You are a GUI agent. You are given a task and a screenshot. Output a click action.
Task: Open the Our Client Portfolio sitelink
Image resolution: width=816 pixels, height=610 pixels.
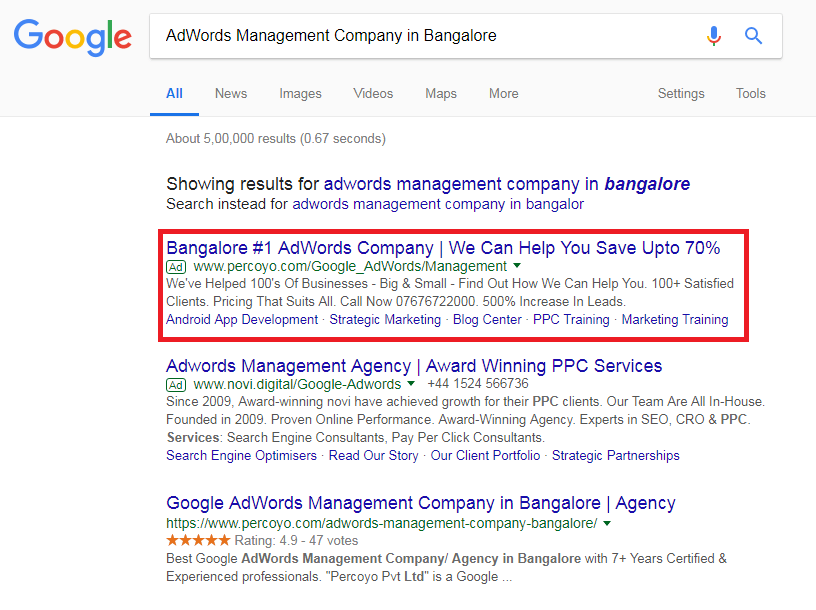(485, 456)
